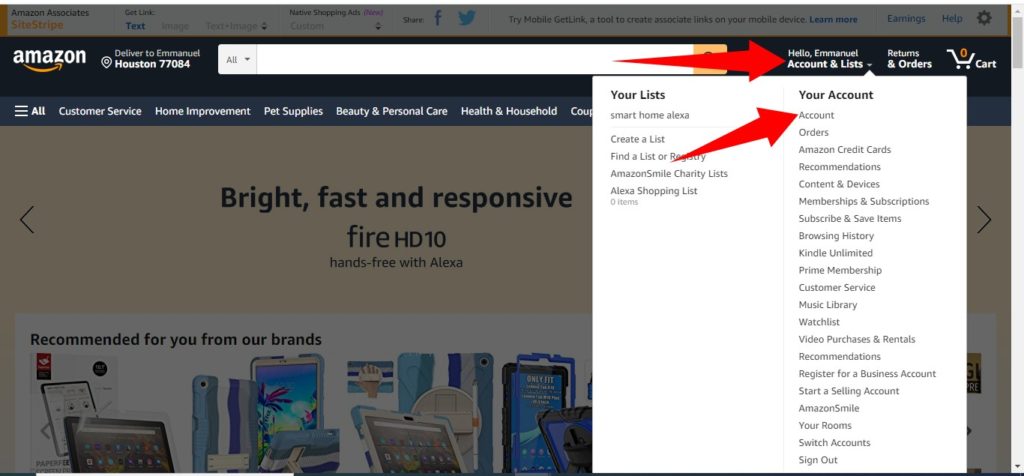Open Earnings in SiteStripe

906,18
